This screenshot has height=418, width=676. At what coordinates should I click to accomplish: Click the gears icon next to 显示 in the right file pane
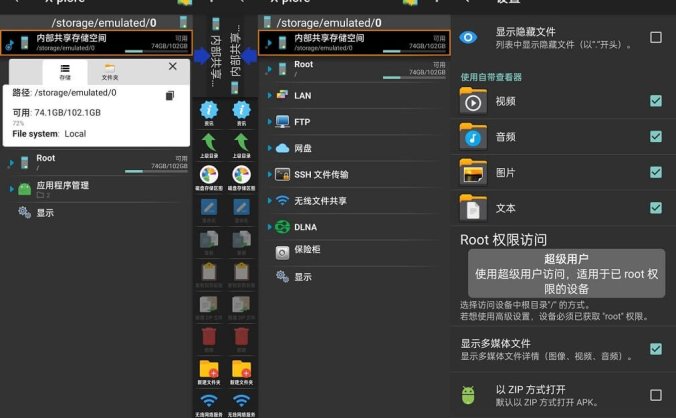(x=282, y=276)
